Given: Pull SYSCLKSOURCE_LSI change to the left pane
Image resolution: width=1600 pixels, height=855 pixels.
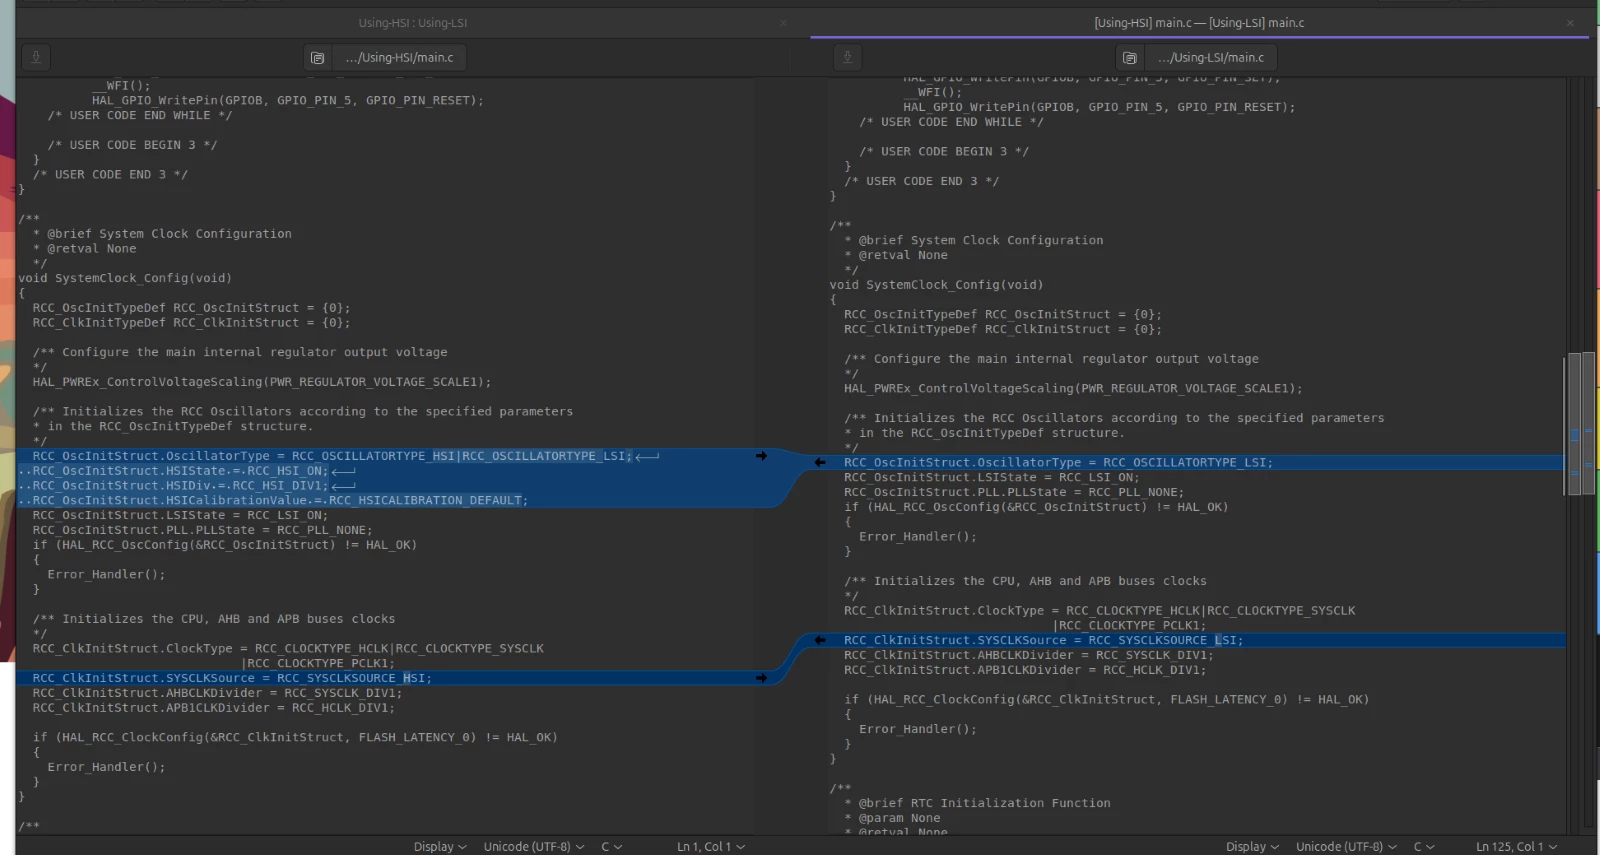Looking at the screenshot, I should [820, 640].
